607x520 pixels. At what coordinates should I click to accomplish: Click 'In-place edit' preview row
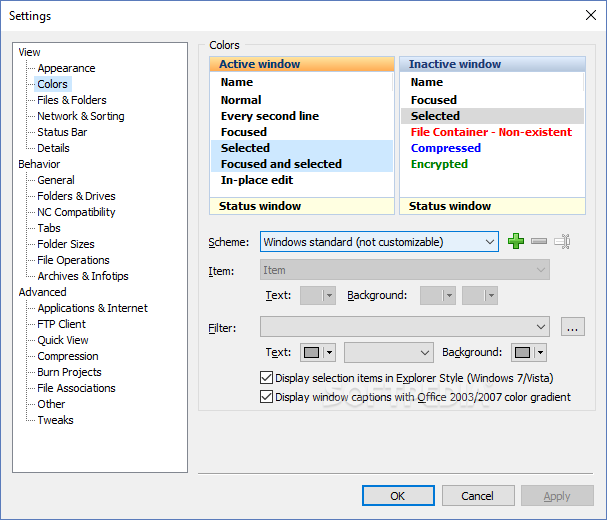pos(302,180)
